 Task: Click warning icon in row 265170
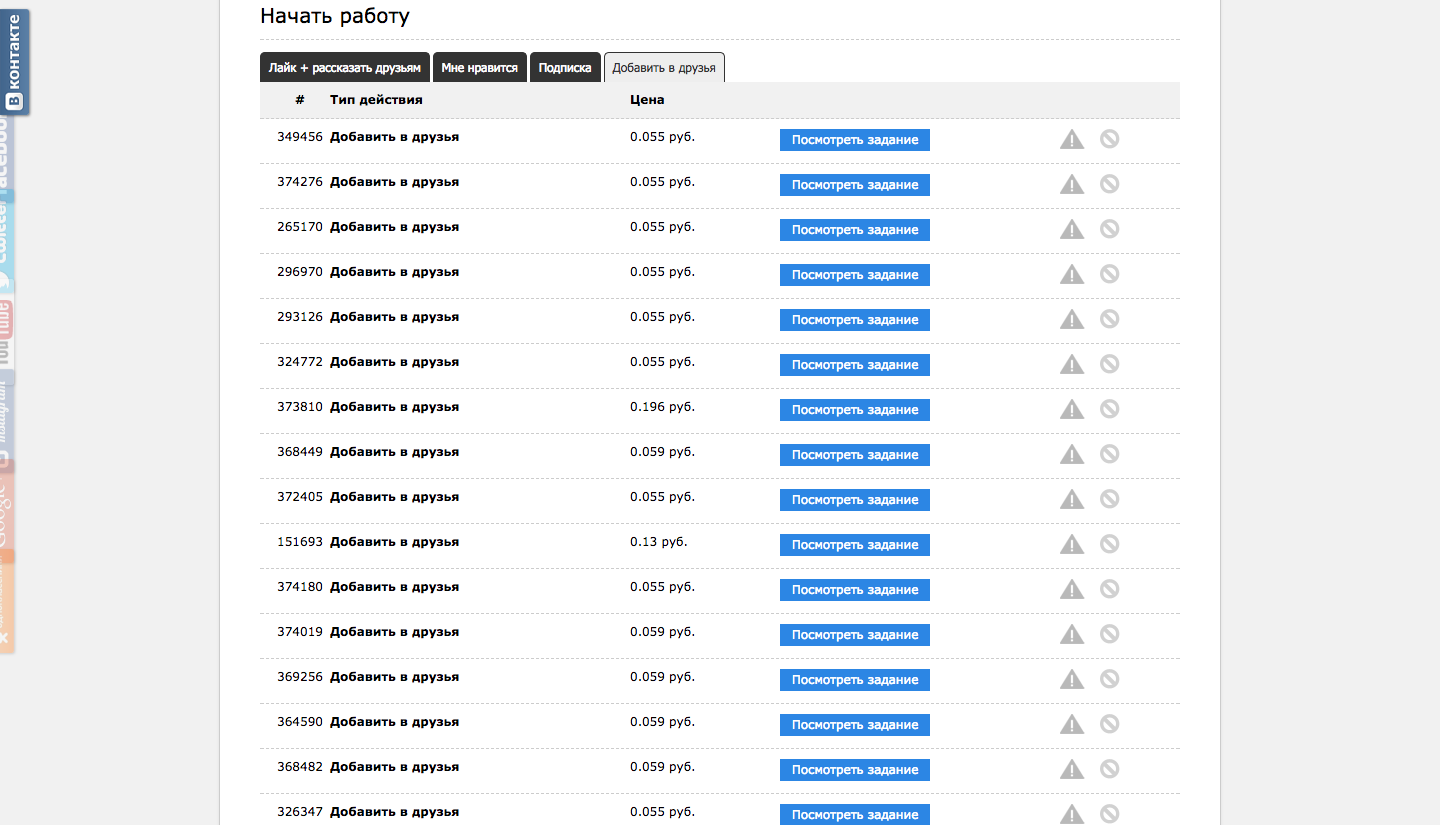tap(1072, 230)
